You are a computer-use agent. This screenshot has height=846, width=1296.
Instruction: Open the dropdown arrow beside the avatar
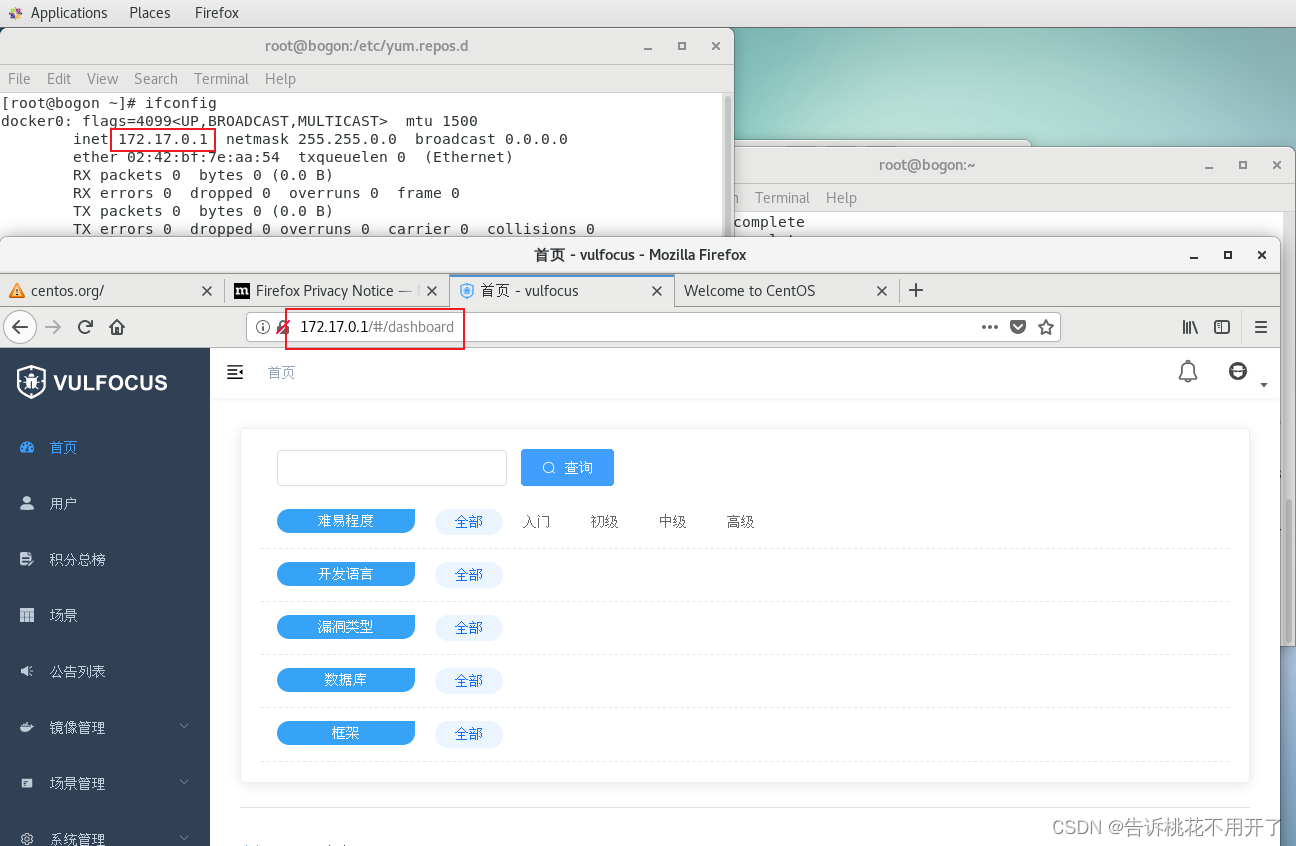(1263, 385)
